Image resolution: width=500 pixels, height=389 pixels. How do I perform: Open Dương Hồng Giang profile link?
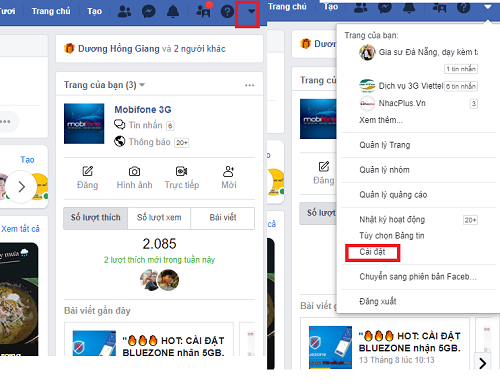tap(119, 49)
